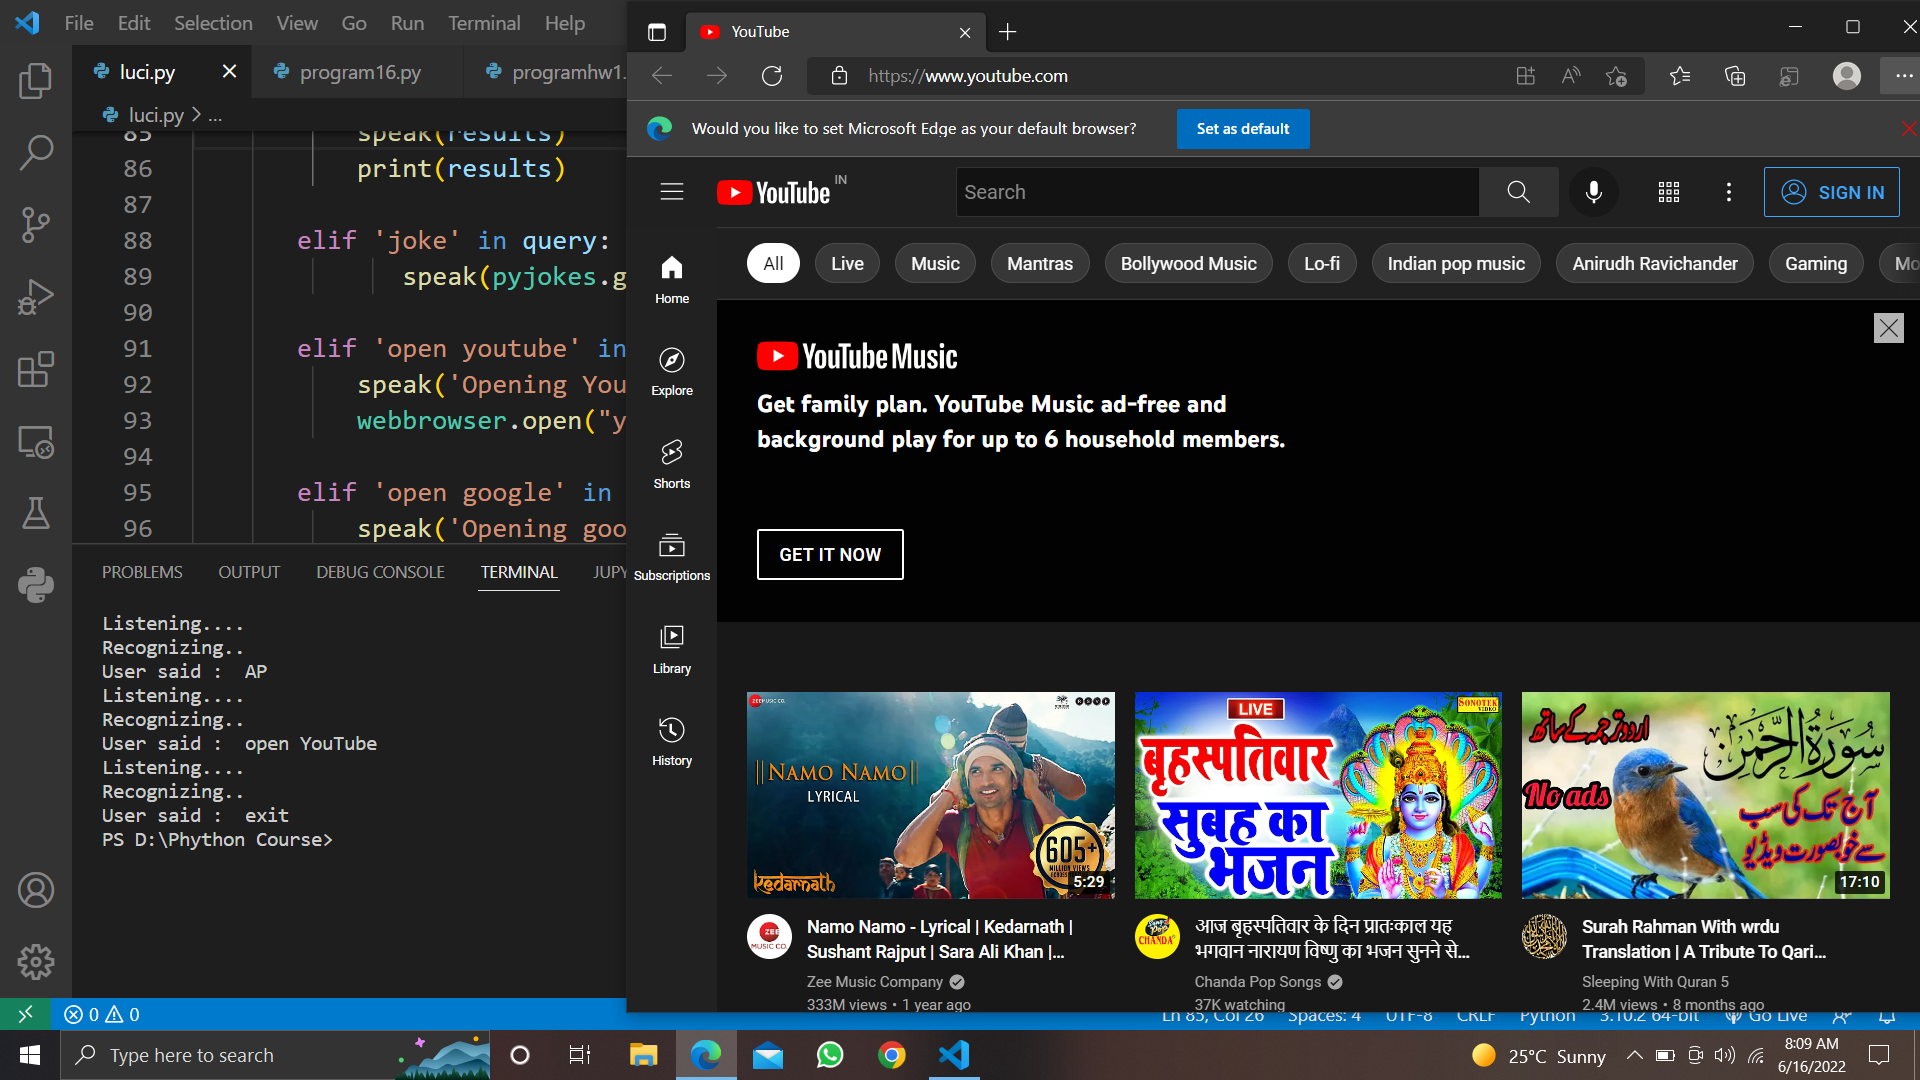
Task: Open YouTube apps grid icon
Action: pyautogui.click(x=1669, y=192)
